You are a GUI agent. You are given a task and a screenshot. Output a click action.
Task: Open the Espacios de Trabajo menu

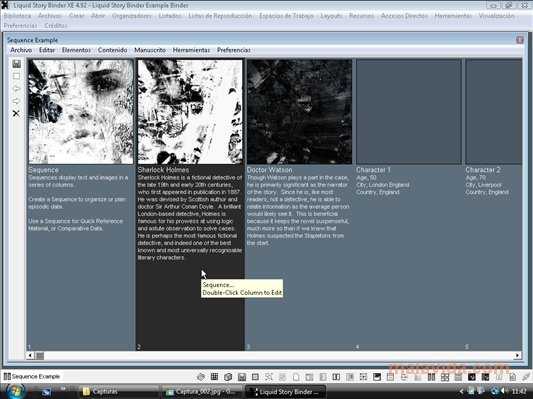click(x=286, y=16)
